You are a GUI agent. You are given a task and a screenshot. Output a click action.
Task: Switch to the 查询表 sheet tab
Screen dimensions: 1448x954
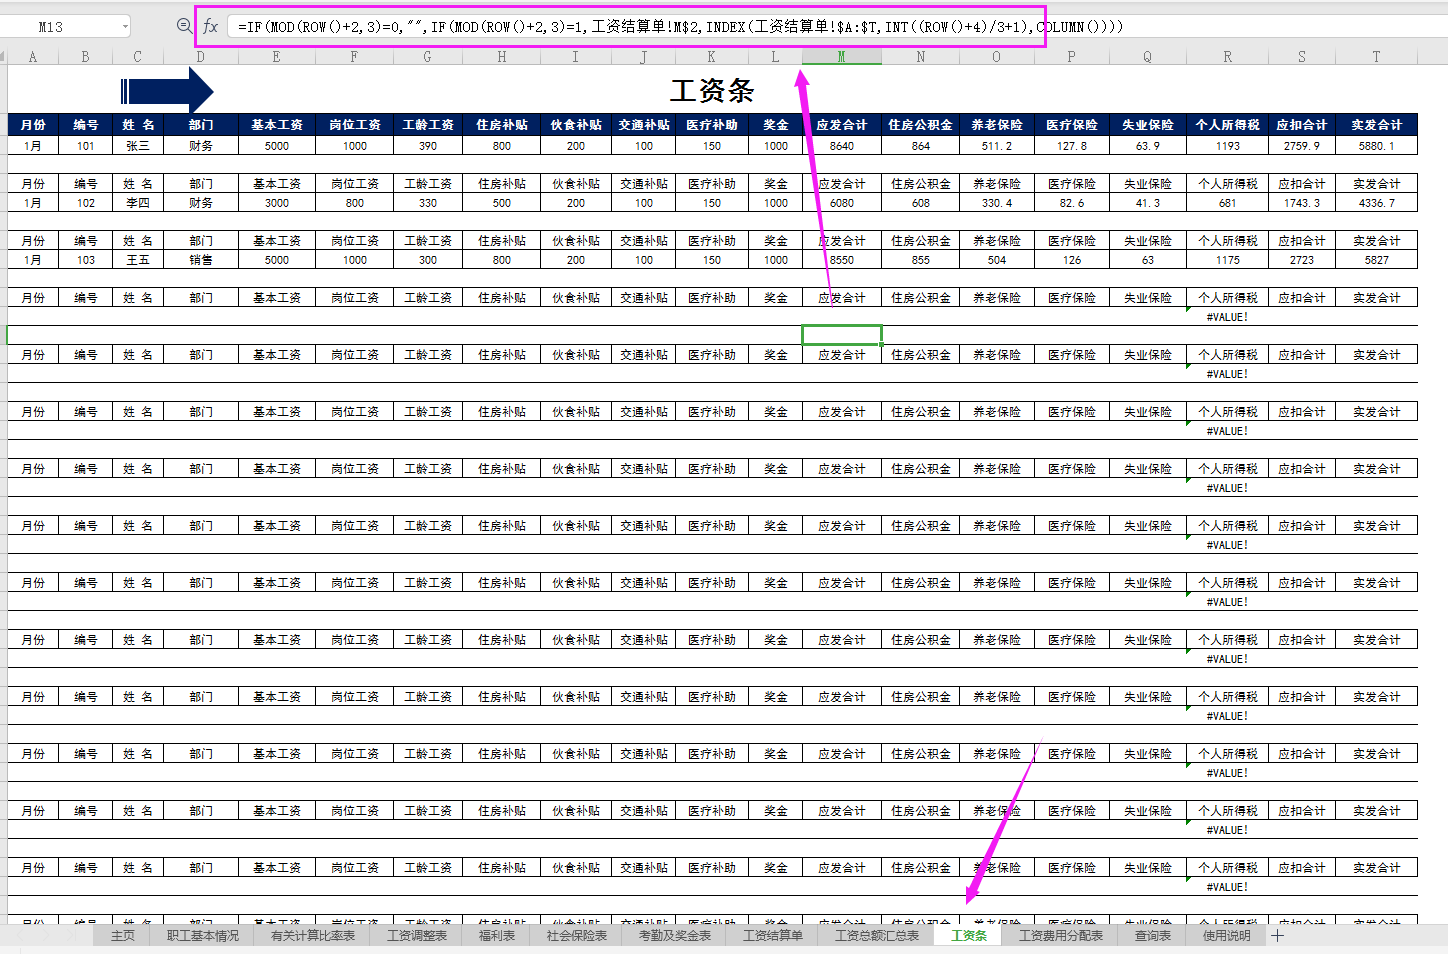coord(1153,936)
